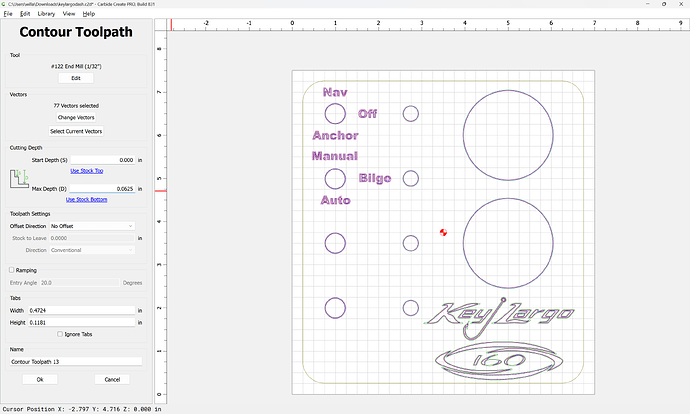Click the Change Vectors button
Image resolution: width=690 pixels, height=414 pixels.
[76, 117]
